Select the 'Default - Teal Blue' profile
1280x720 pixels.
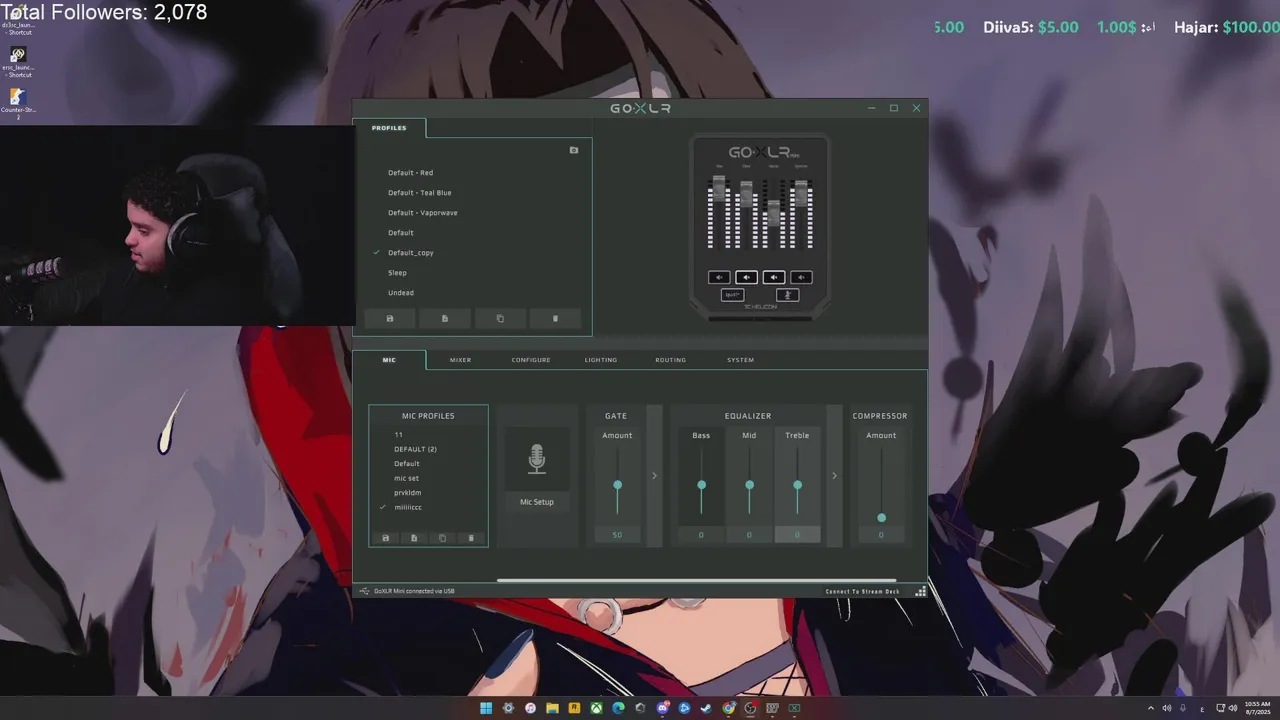pyautogui.click(x=419, y=193)
